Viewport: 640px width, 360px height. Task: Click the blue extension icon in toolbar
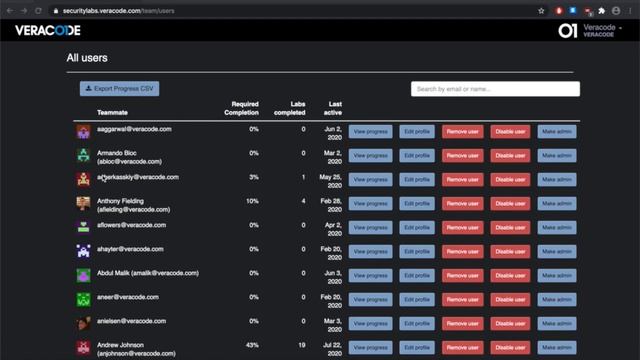[573, 11]
